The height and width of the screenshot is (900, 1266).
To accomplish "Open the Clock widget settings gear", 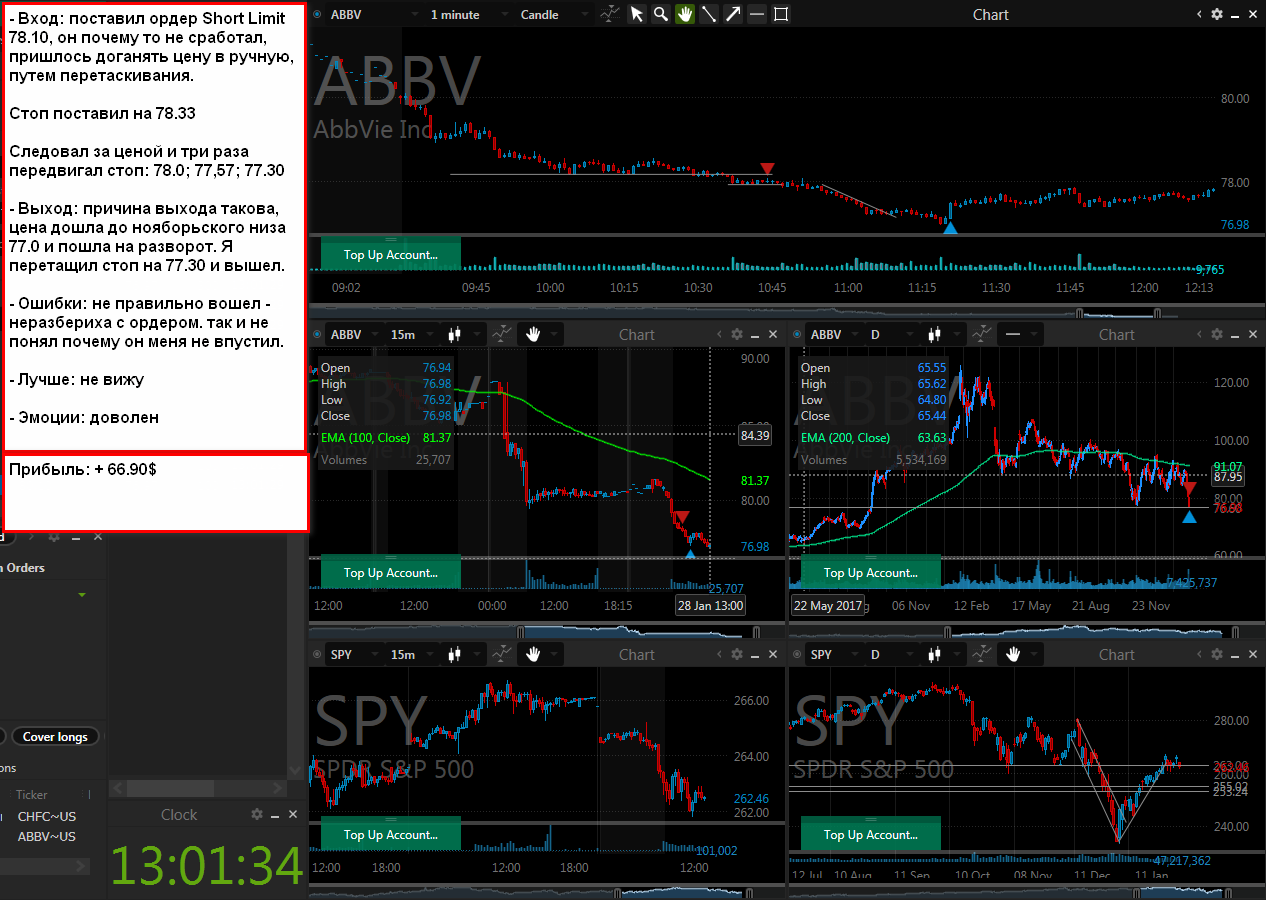I will tap(257, 814).
